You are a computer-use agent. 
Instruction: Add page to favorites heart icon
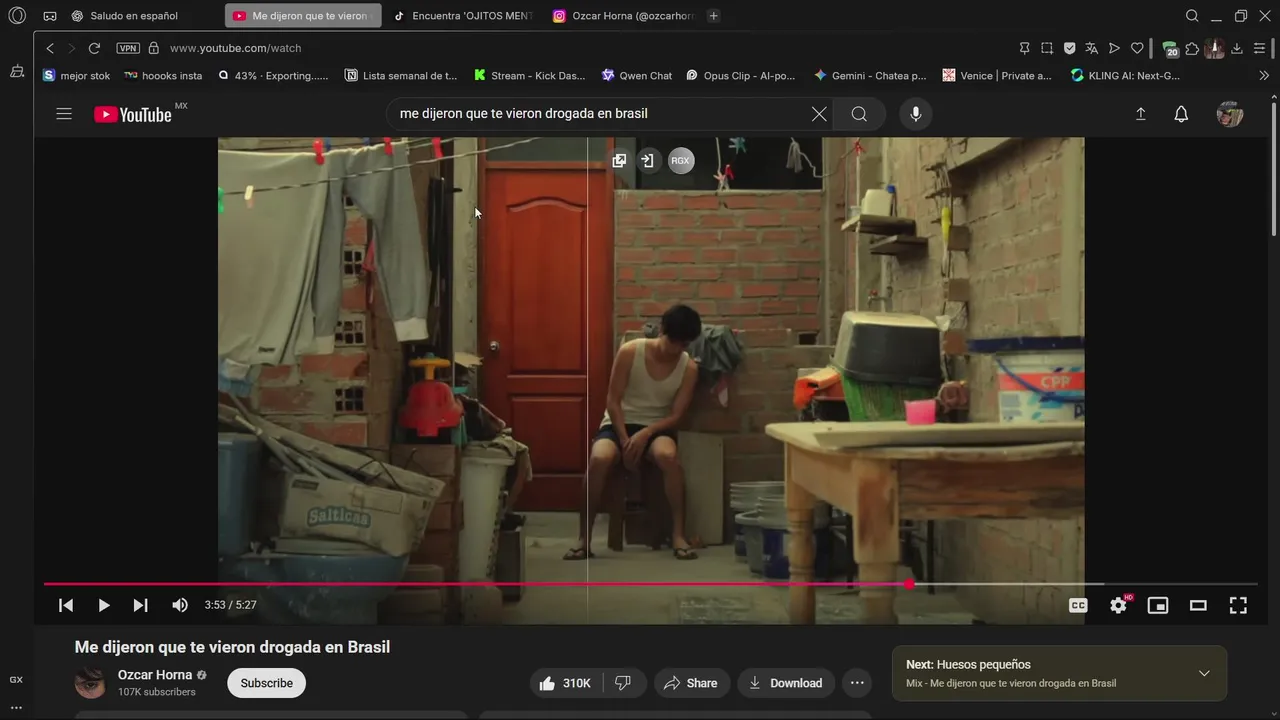(1137, 48)
